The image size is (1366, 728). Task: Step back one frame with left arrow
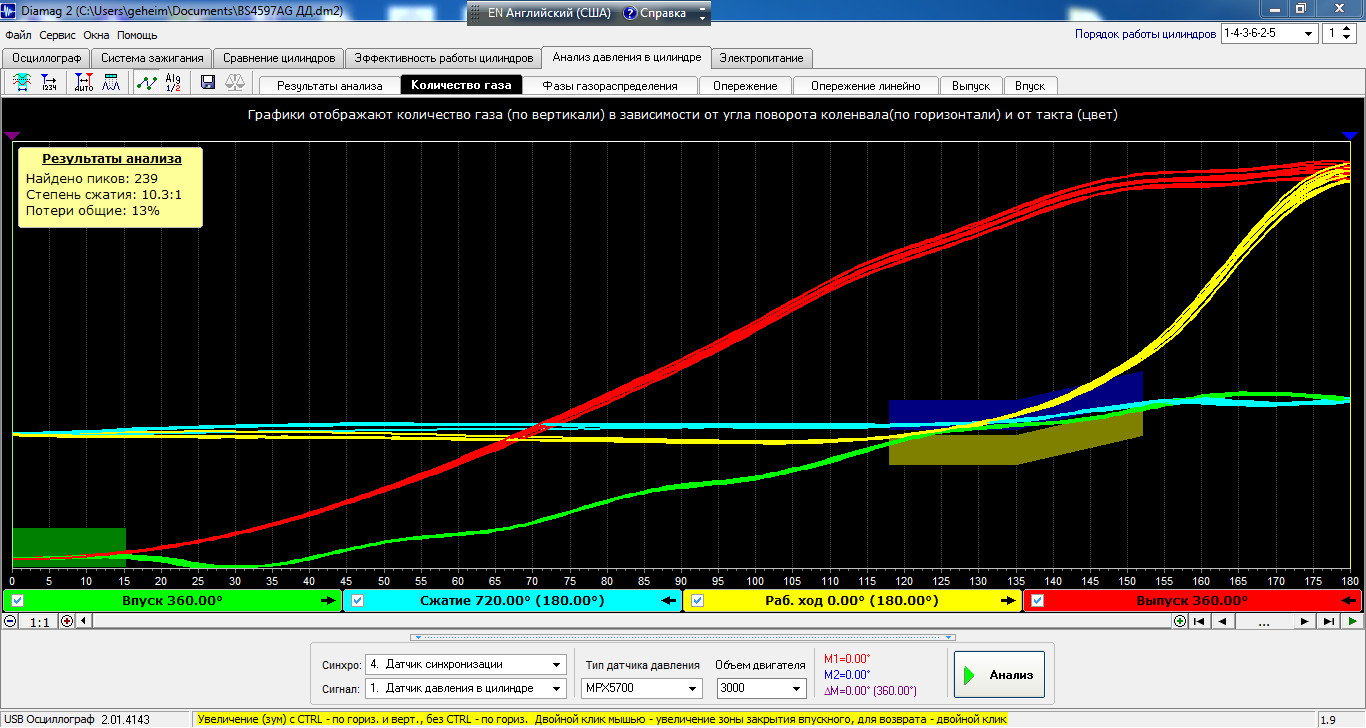pos(1222,621)
